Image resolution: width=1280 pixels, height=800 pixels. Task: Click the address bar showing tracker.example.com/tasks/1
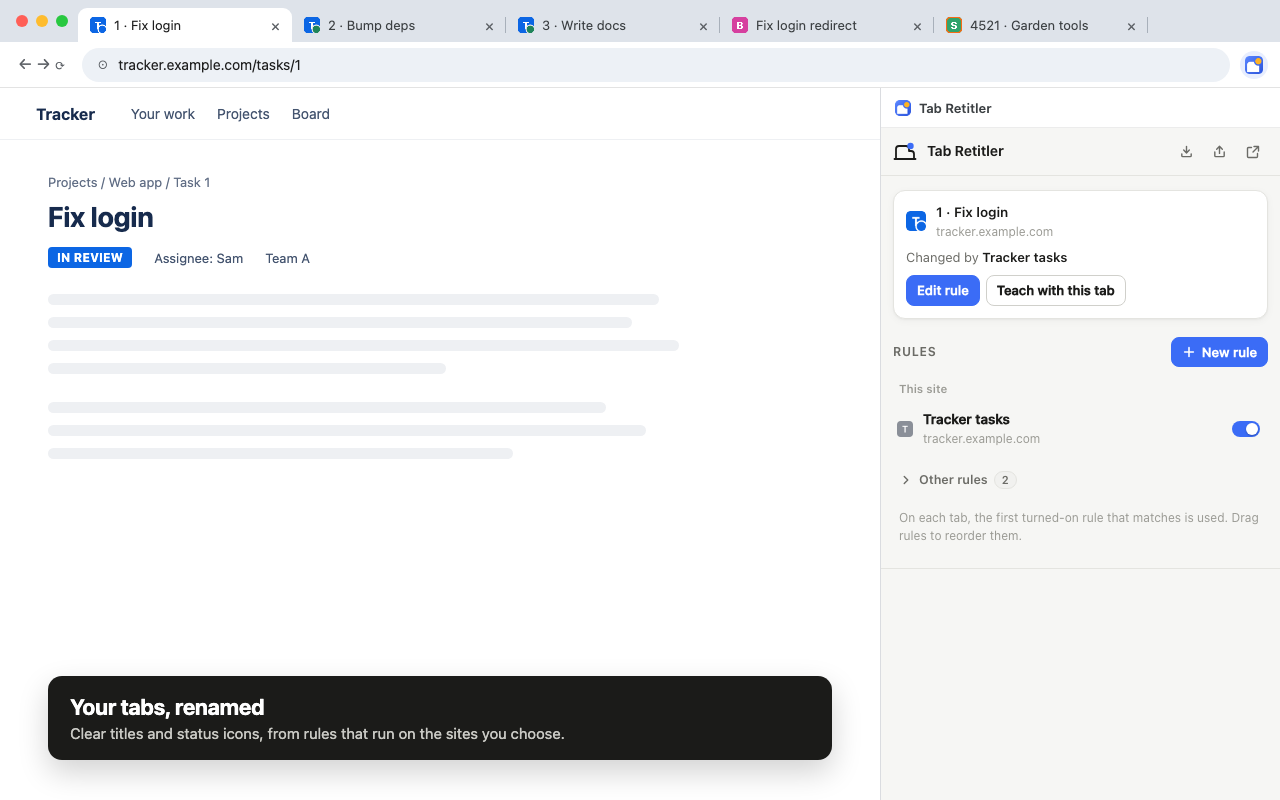[x=656, y=65]
